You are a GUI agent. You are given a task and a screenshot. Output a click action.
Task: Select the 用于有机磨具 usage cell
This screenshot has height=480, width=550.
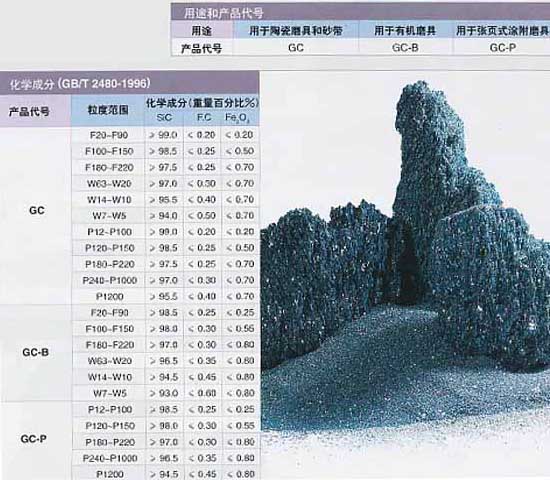(x=405, y=31)
